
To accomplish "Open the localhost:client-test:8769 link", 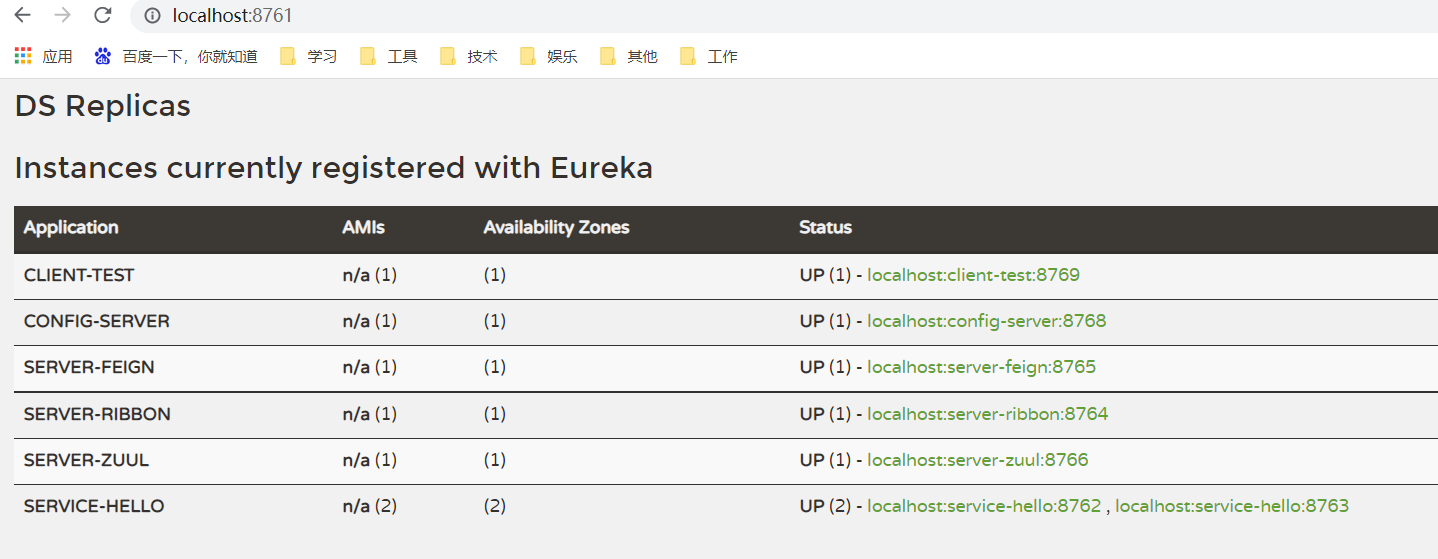I will pyautogui.click(x=973, y=275).
